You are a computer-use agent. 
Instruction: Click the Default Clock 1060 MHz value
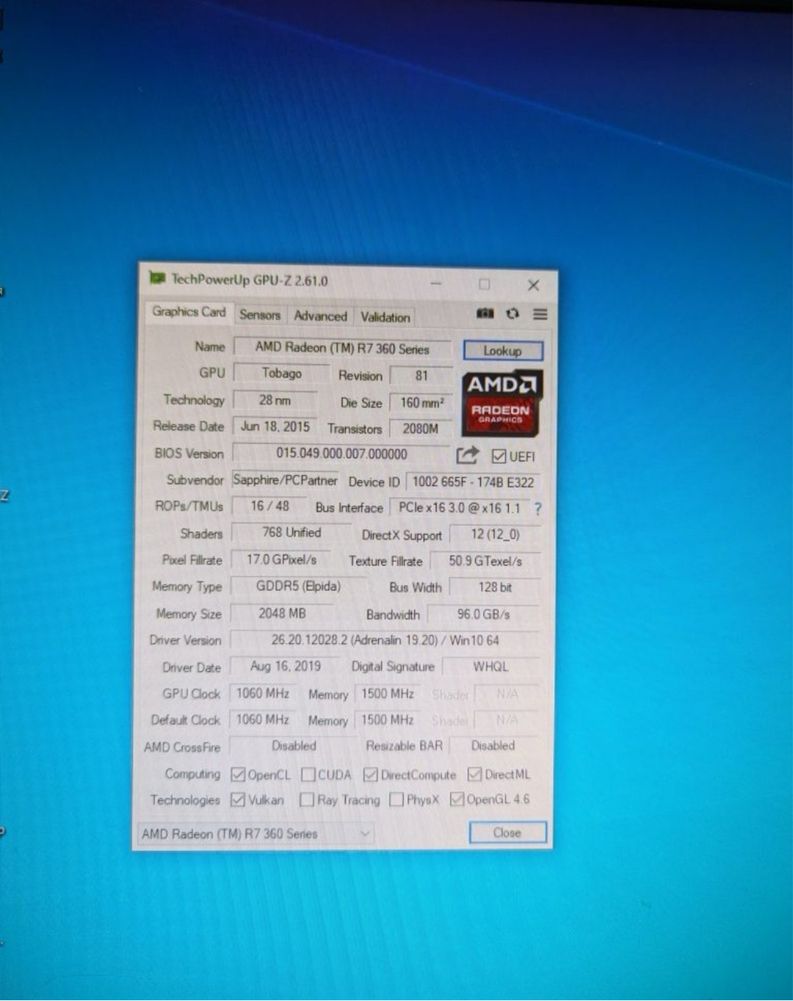pos(262,719)
